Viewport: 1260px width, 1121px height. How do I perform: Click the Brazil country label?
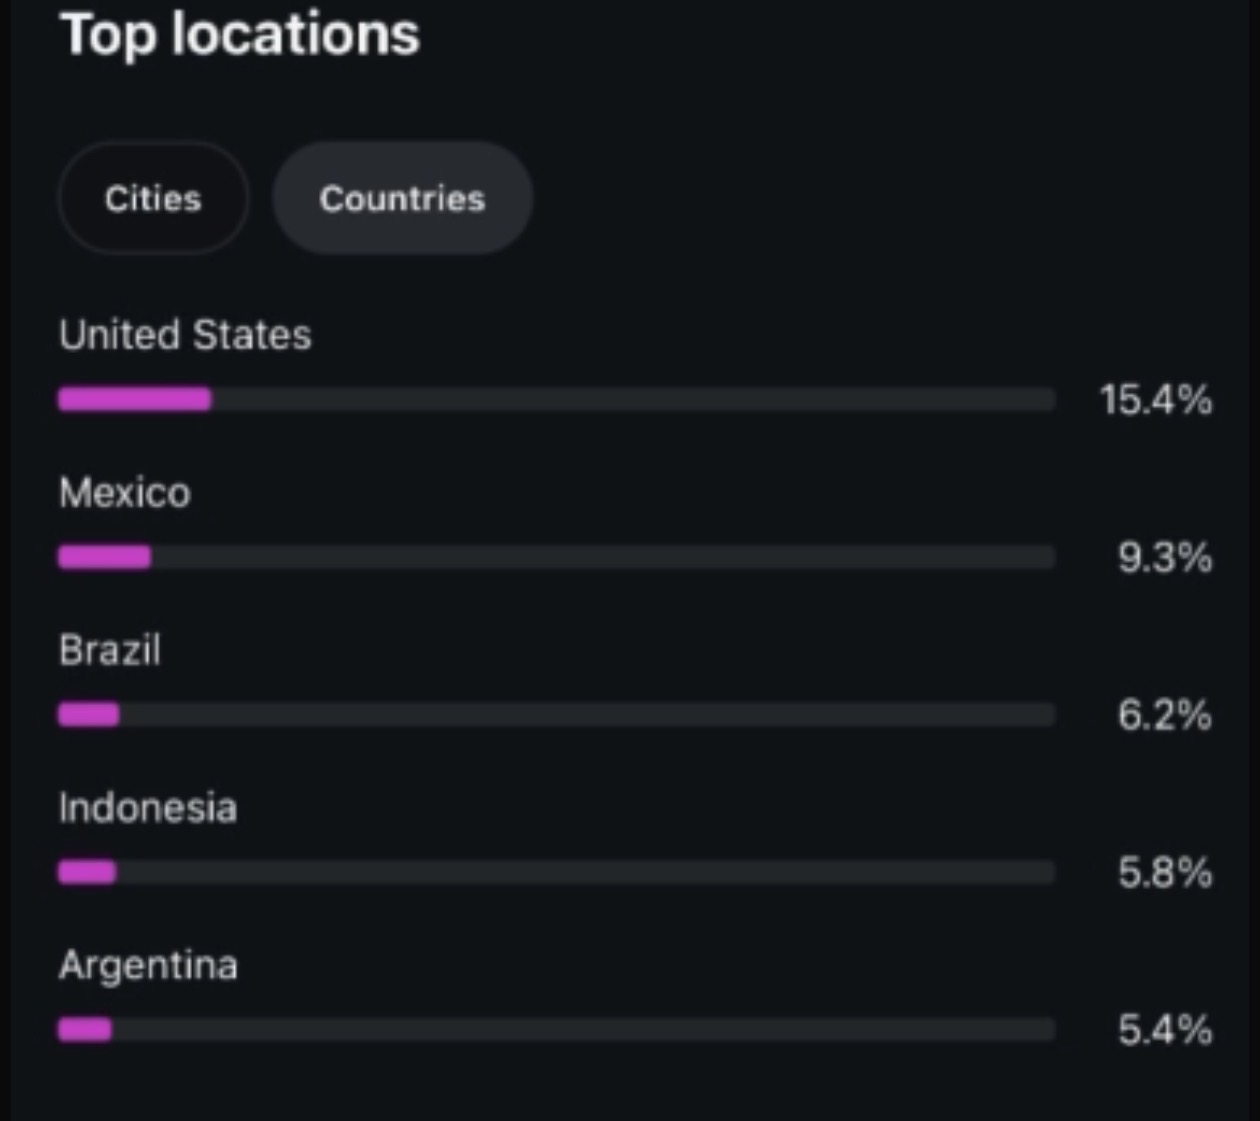tap(110, 651)
